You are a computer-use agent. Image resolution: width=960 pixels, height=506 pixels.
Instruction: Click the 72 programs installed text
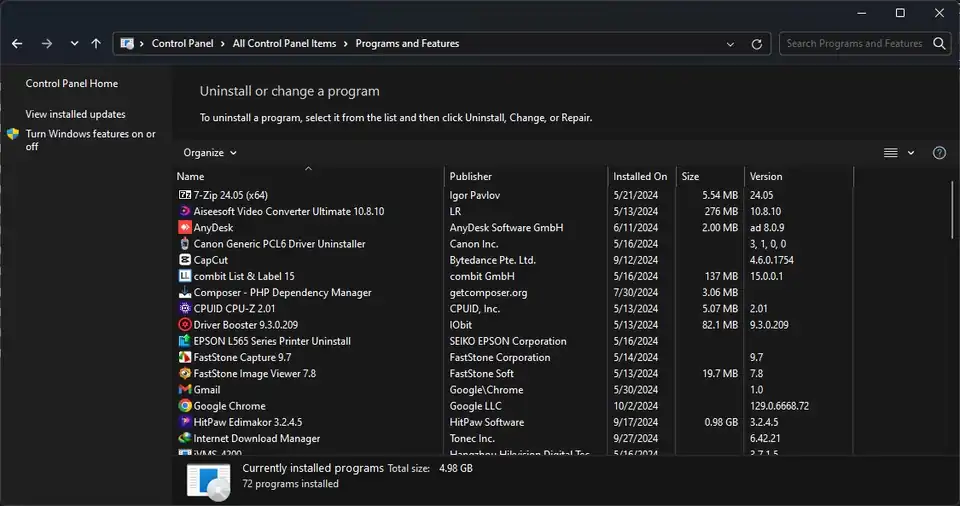click(290, 483)
